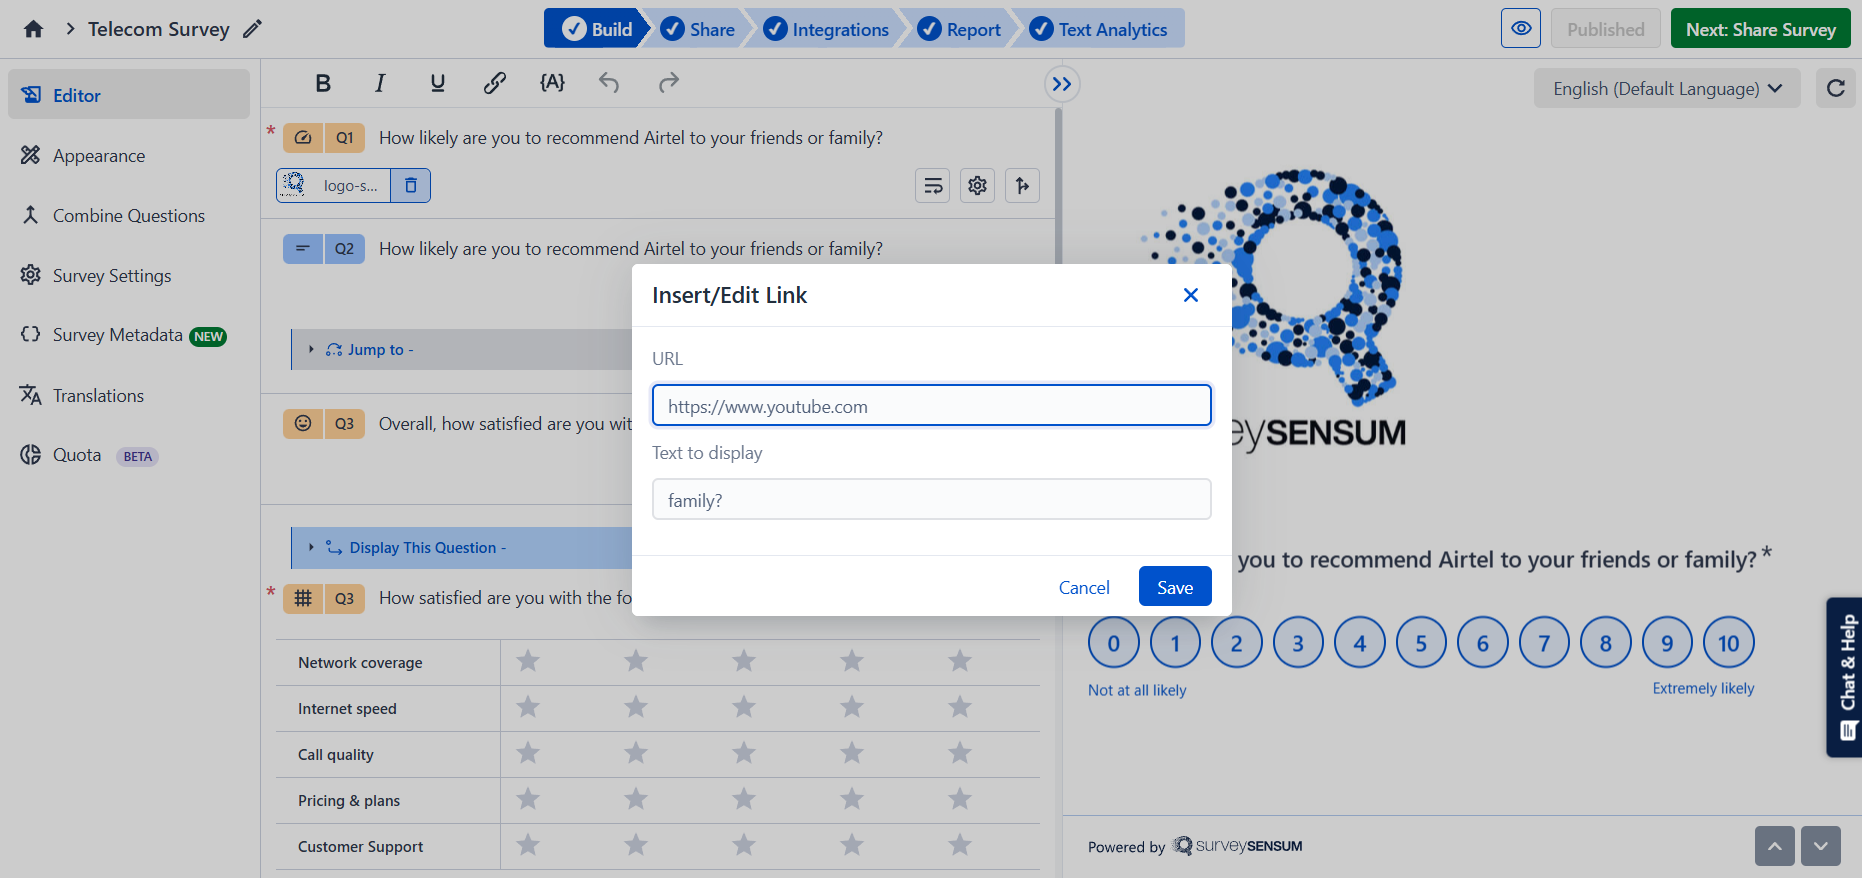This screenshot has width=1862, height=878.
Task: Open the English (Default Language) dropdown
Action: 1667,88
